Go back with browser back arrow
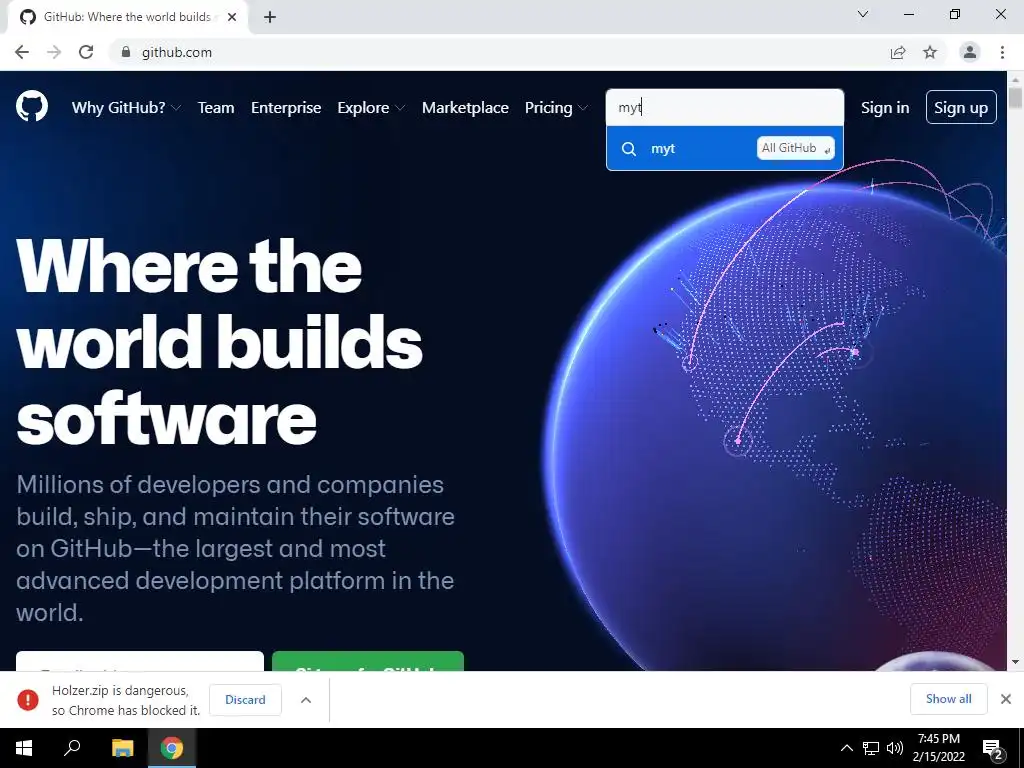 [x=22, y=52]
